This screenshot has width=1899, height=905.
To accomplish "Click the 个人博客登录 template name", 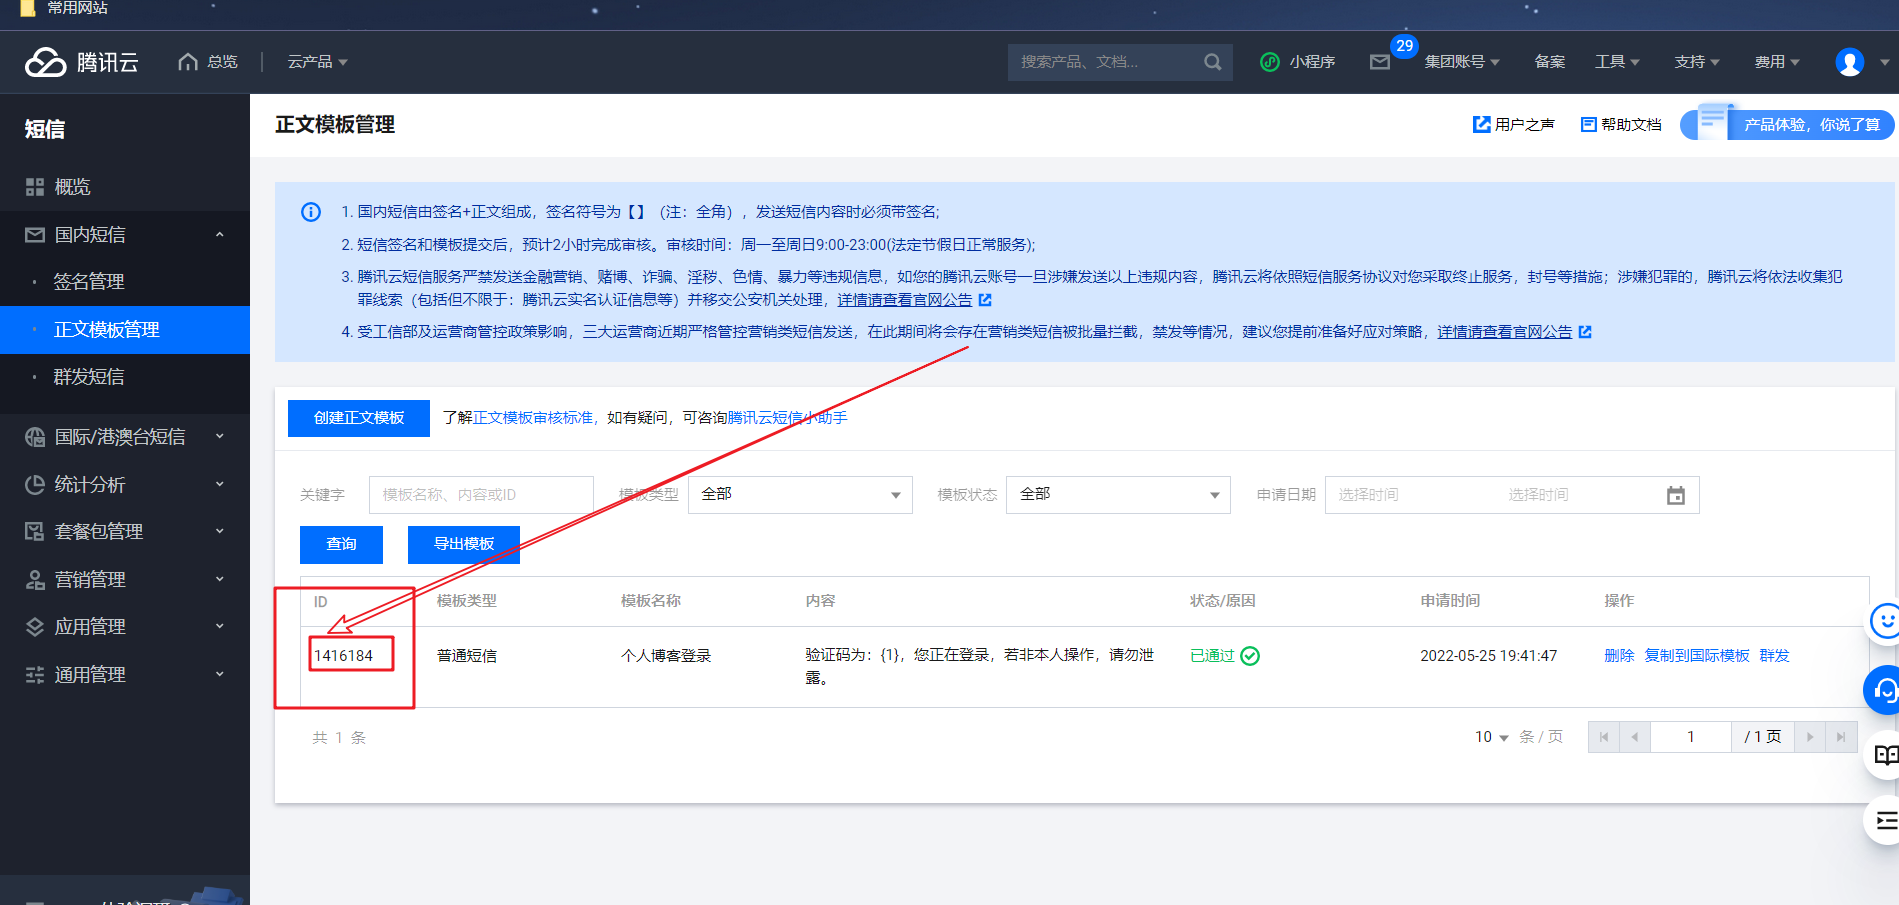I will (x=666, y=656).
